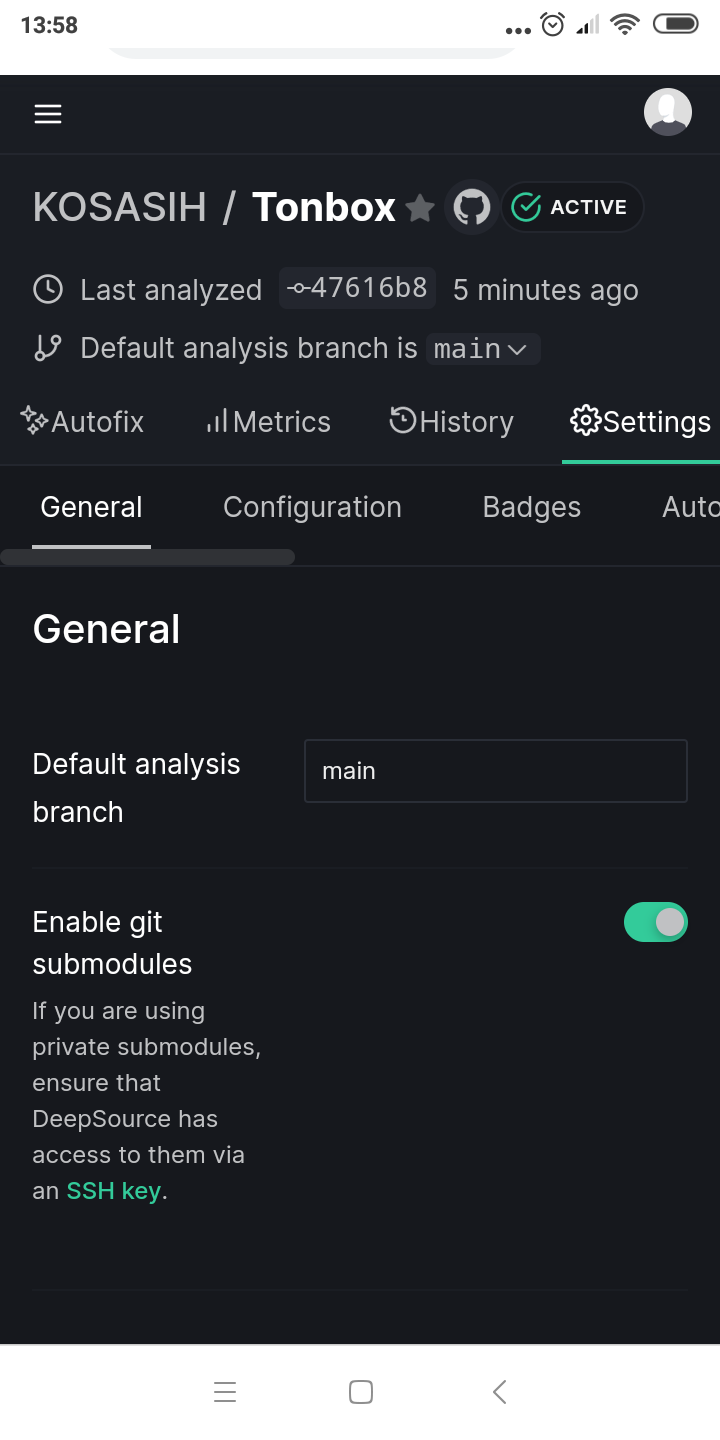Go to the History tab
Screen dimensions: 720x1440
(x=451, y=422)
